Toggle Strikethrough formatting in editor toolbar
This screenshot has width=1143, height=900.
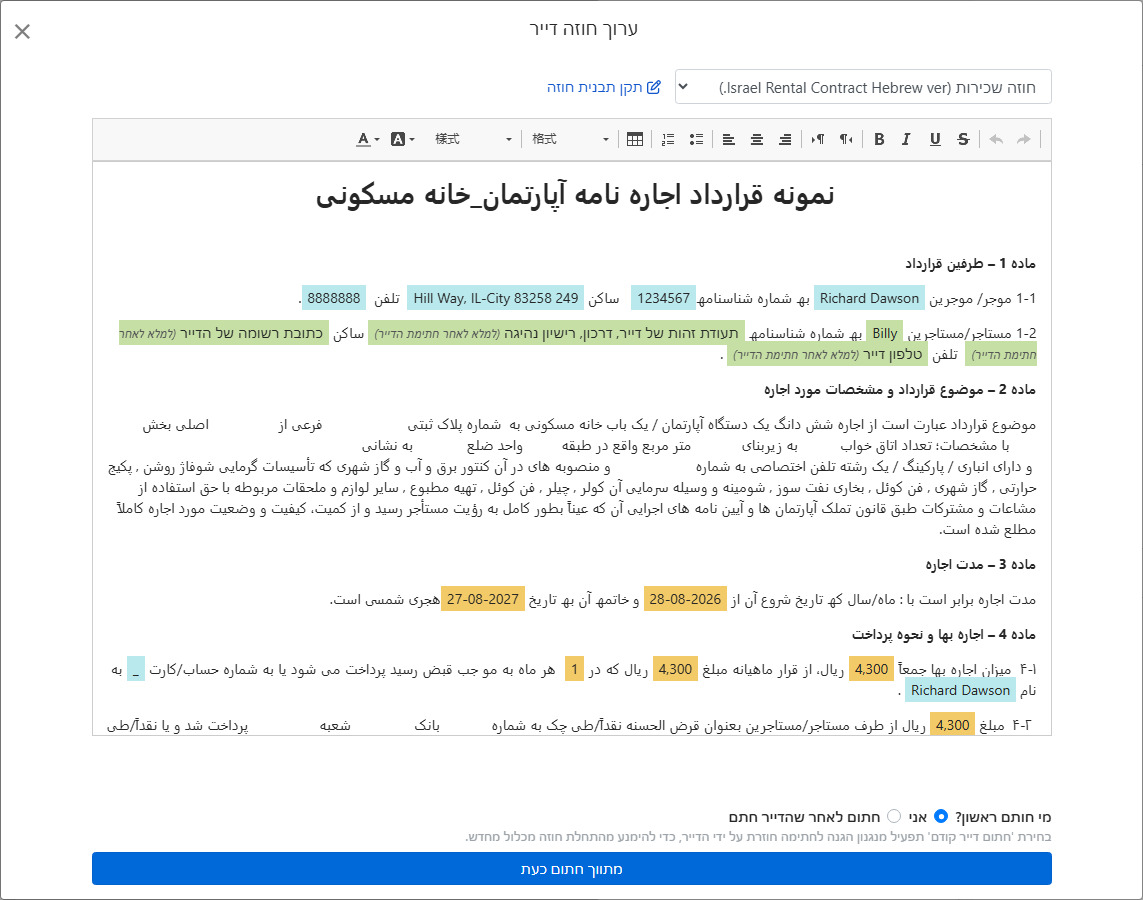click(963, 139)
